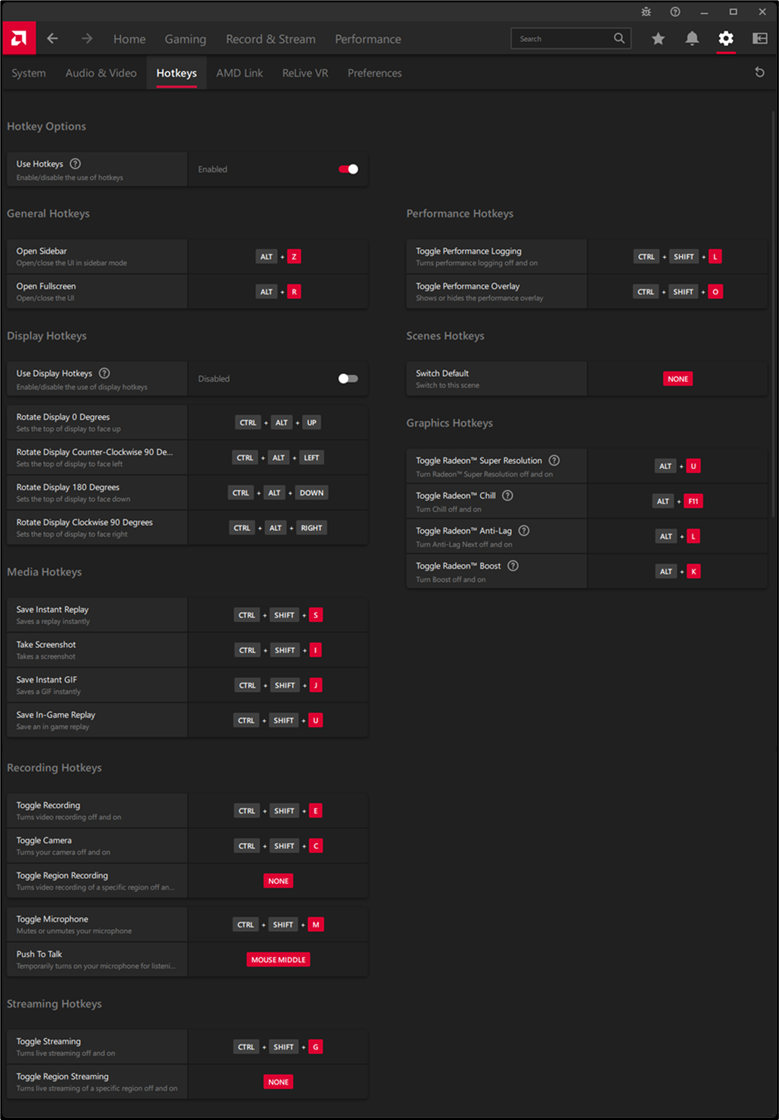The width and height of the screenshot is (779, 1120).
Task: Click the Graphics Hotkeys heading
Action: [x=449, y=423]
